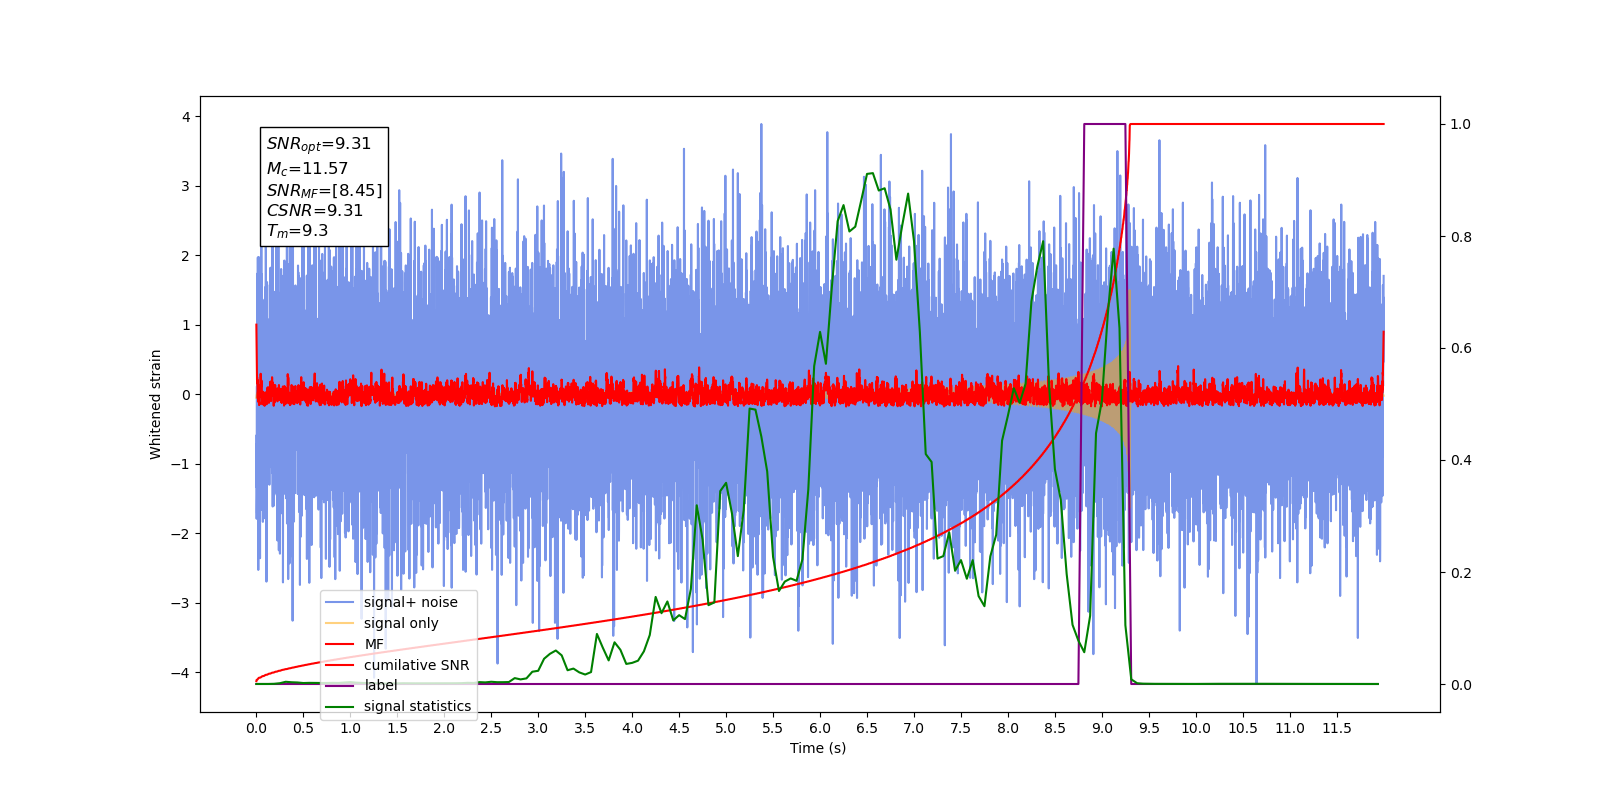Click the 4 tick on the strain axis
This screenshot has height=800, width=1600.
[186, 117]
